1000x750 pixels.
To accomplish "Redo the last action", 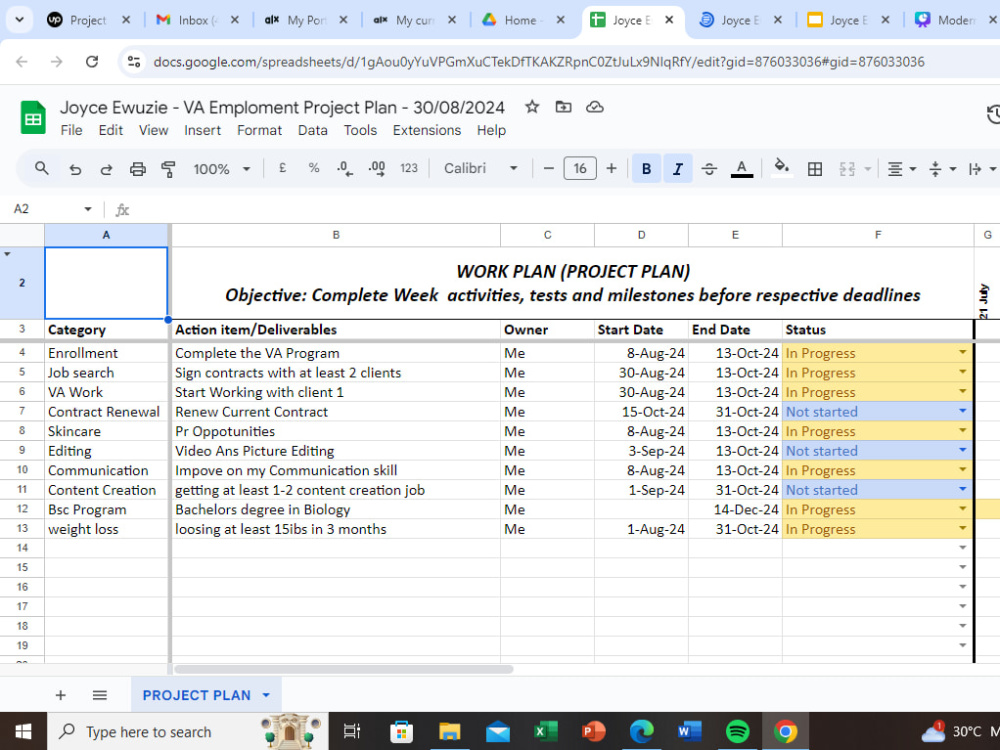I will click(x=106, y=169).
